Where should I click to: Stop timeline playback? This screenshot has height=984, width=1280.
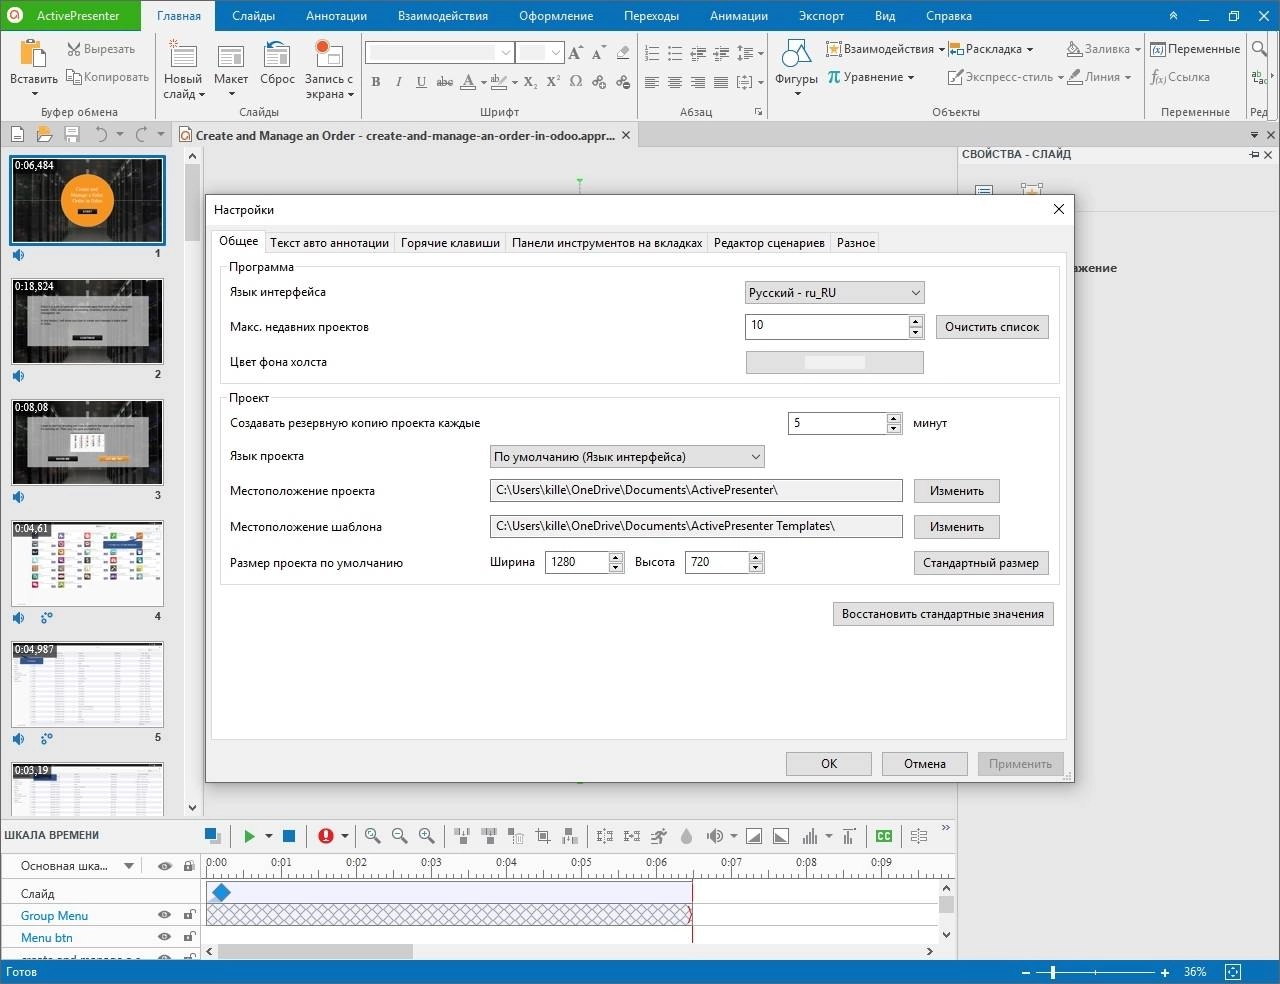[289, 836]
